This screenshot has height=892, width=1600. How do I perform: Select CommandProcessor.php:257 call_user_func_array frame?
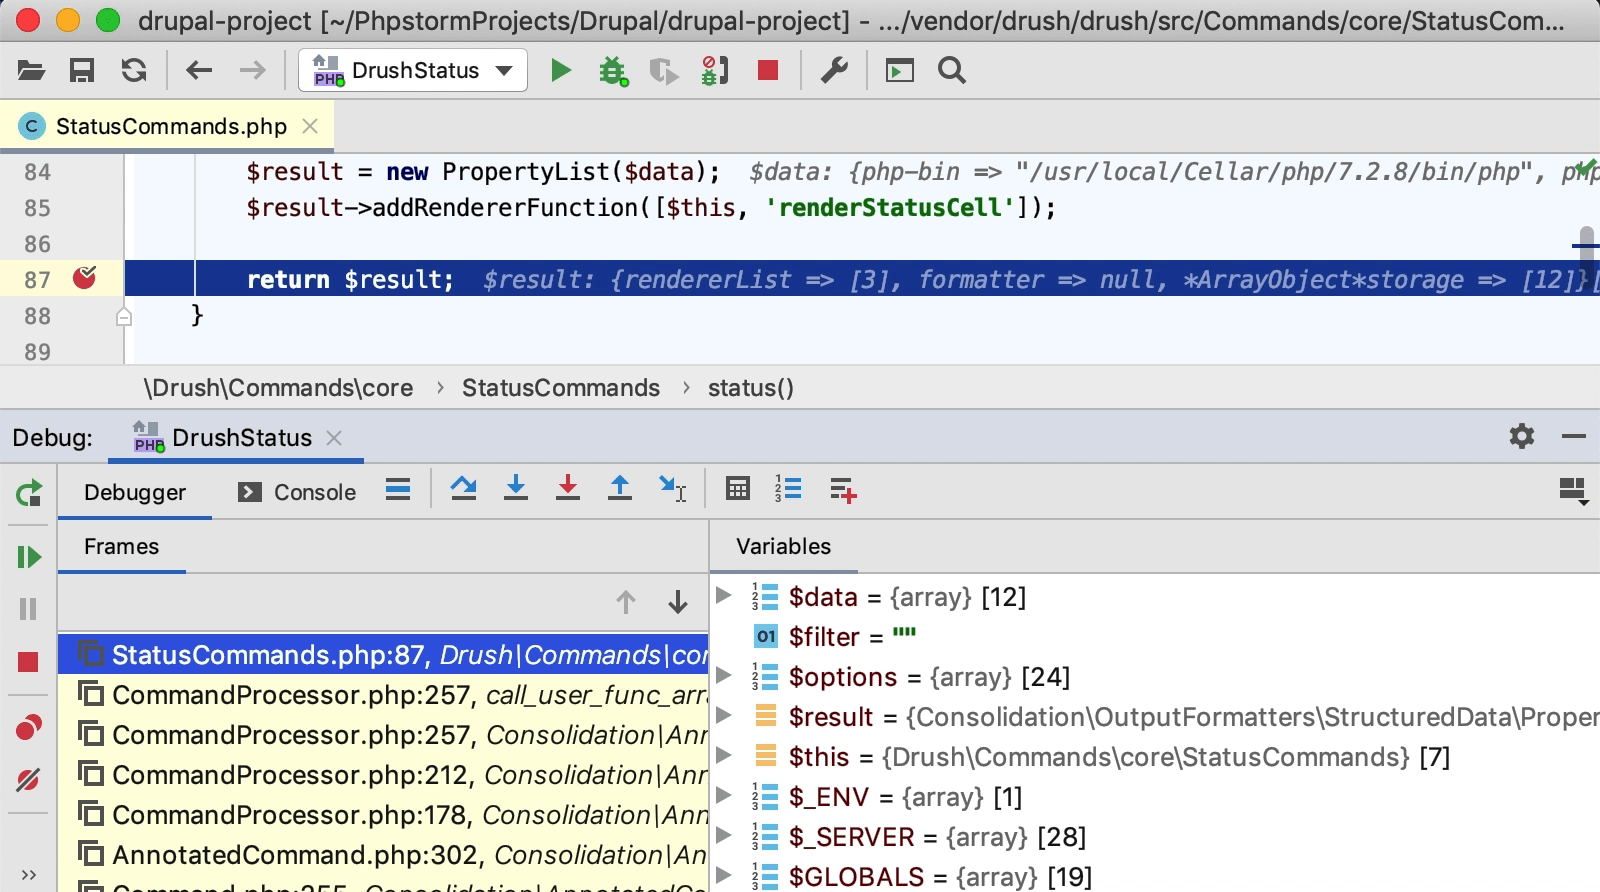[383, 695]
